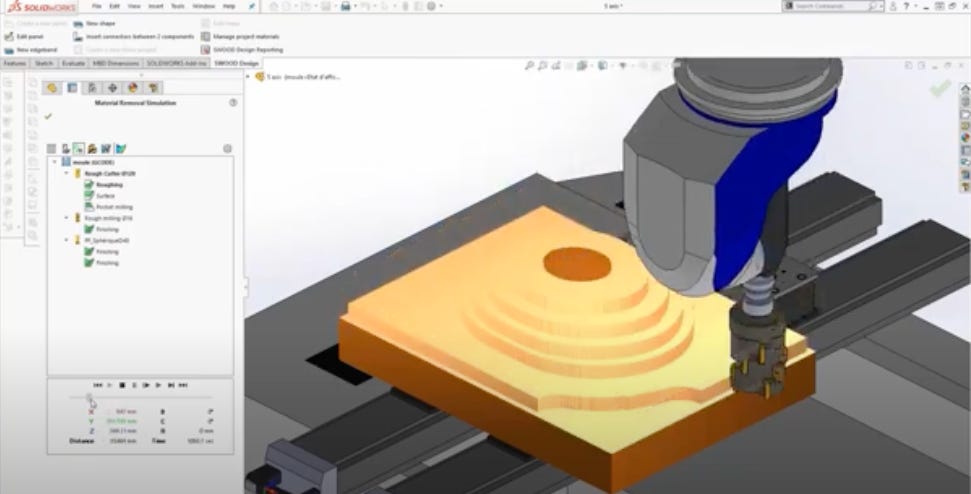Screen dimensions: 971x494
Task: Click Insert connection between 2 components
Action: (x=134, y=37)
